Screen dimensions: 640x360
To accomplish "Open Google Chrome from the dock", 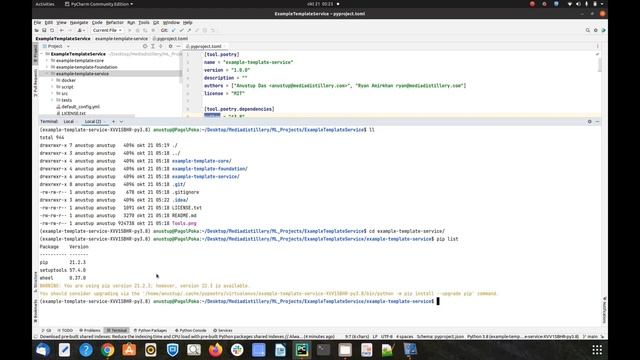I will pyautogui.click(x=107, y=350).
